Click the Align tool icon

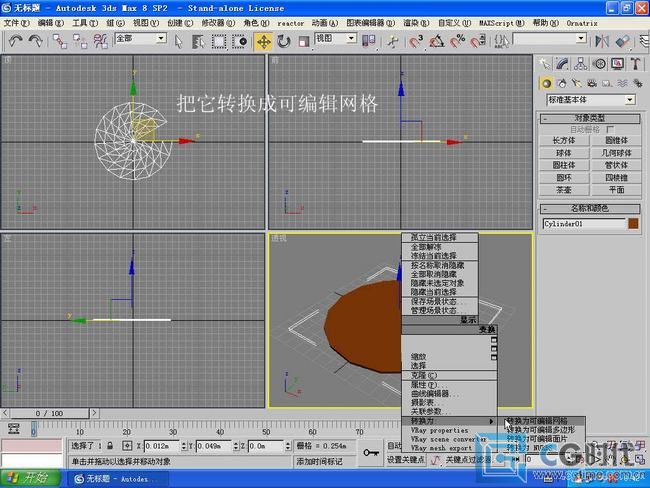622,41
